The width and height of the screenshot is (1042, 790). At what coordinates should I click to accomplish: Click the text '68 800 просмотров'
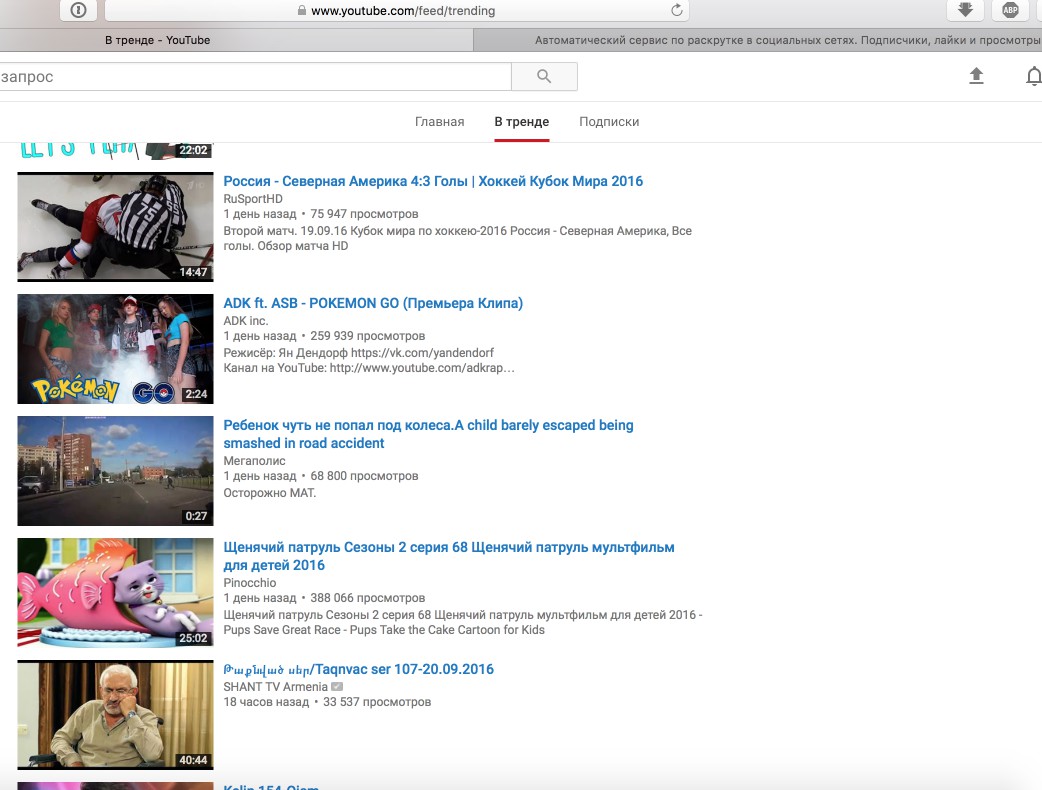click(x=364, y=476)
